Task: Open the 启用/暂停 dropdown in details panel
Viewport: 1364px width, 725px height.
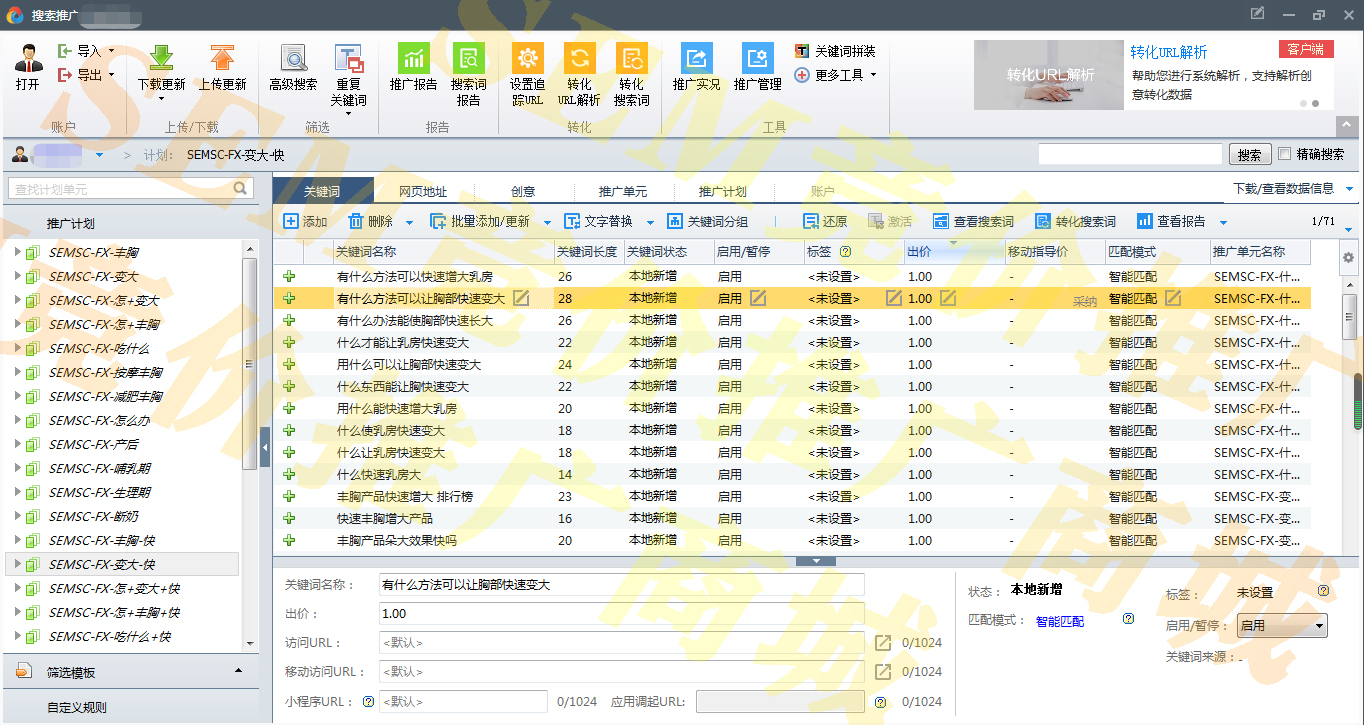Action: point(1282,626)
